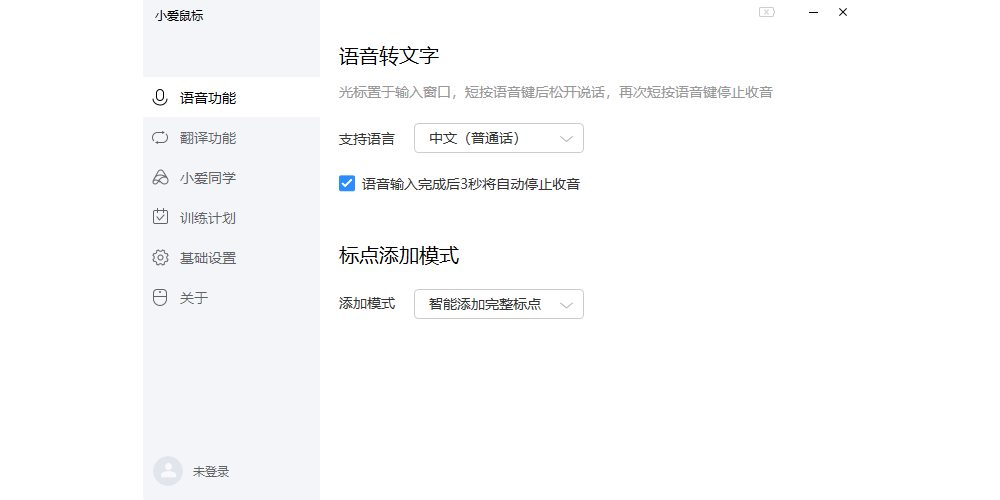The height and width of the screenshot is (500, 1000).
Task: Click the translate loop icon in sidebar
Action: click(160, 138)
